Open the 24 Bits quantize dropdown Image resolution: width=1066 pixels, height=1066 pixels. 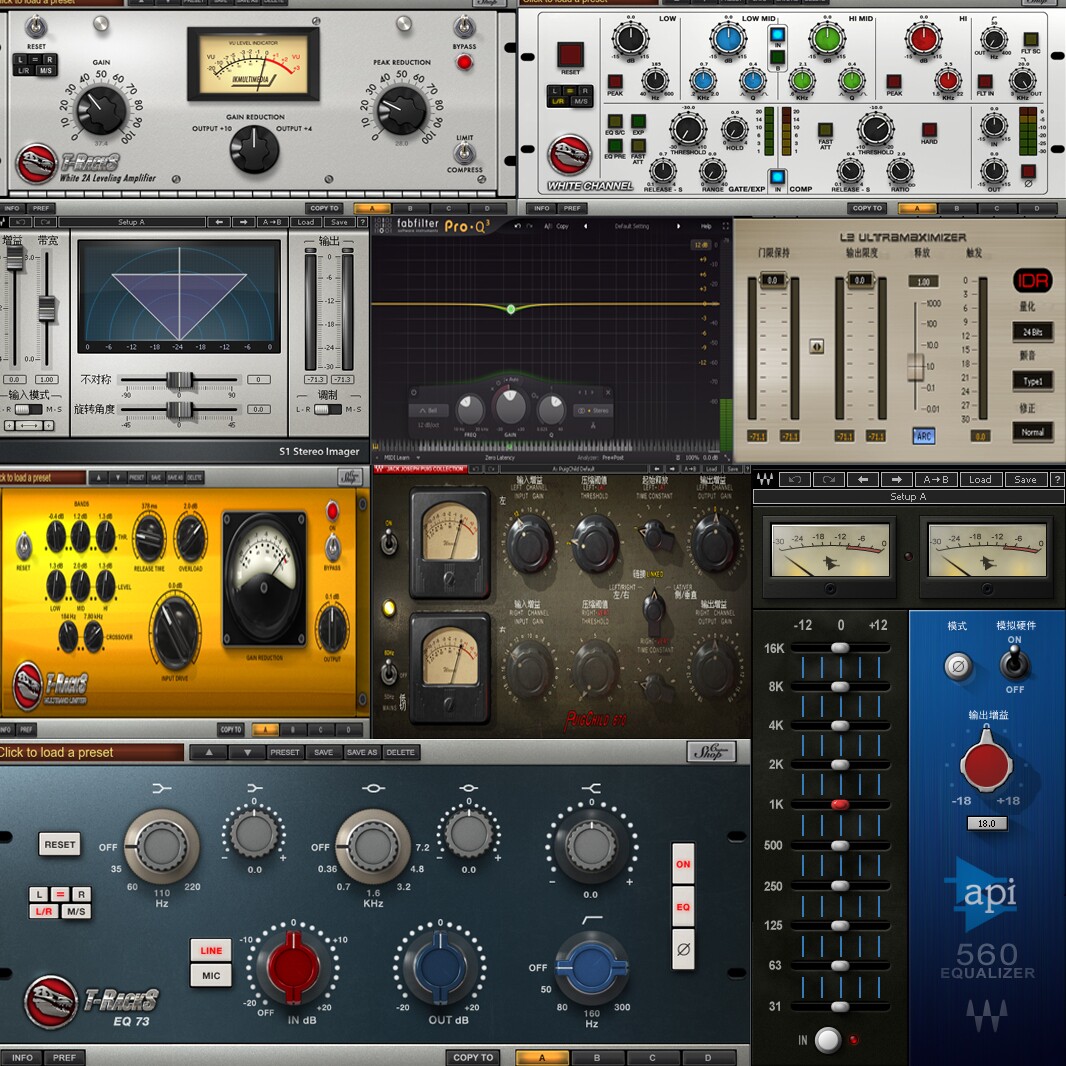(x=1032, y=332)
